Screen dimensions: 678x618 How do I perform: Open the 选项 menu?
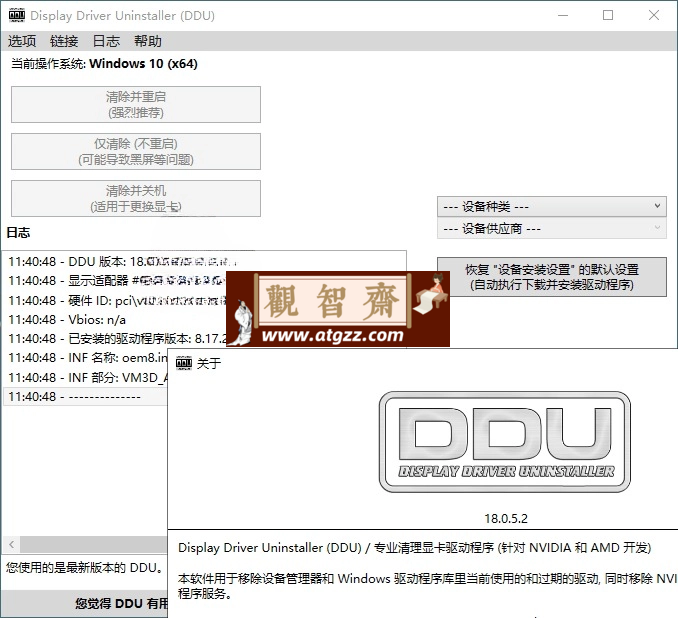pos(22,41)
